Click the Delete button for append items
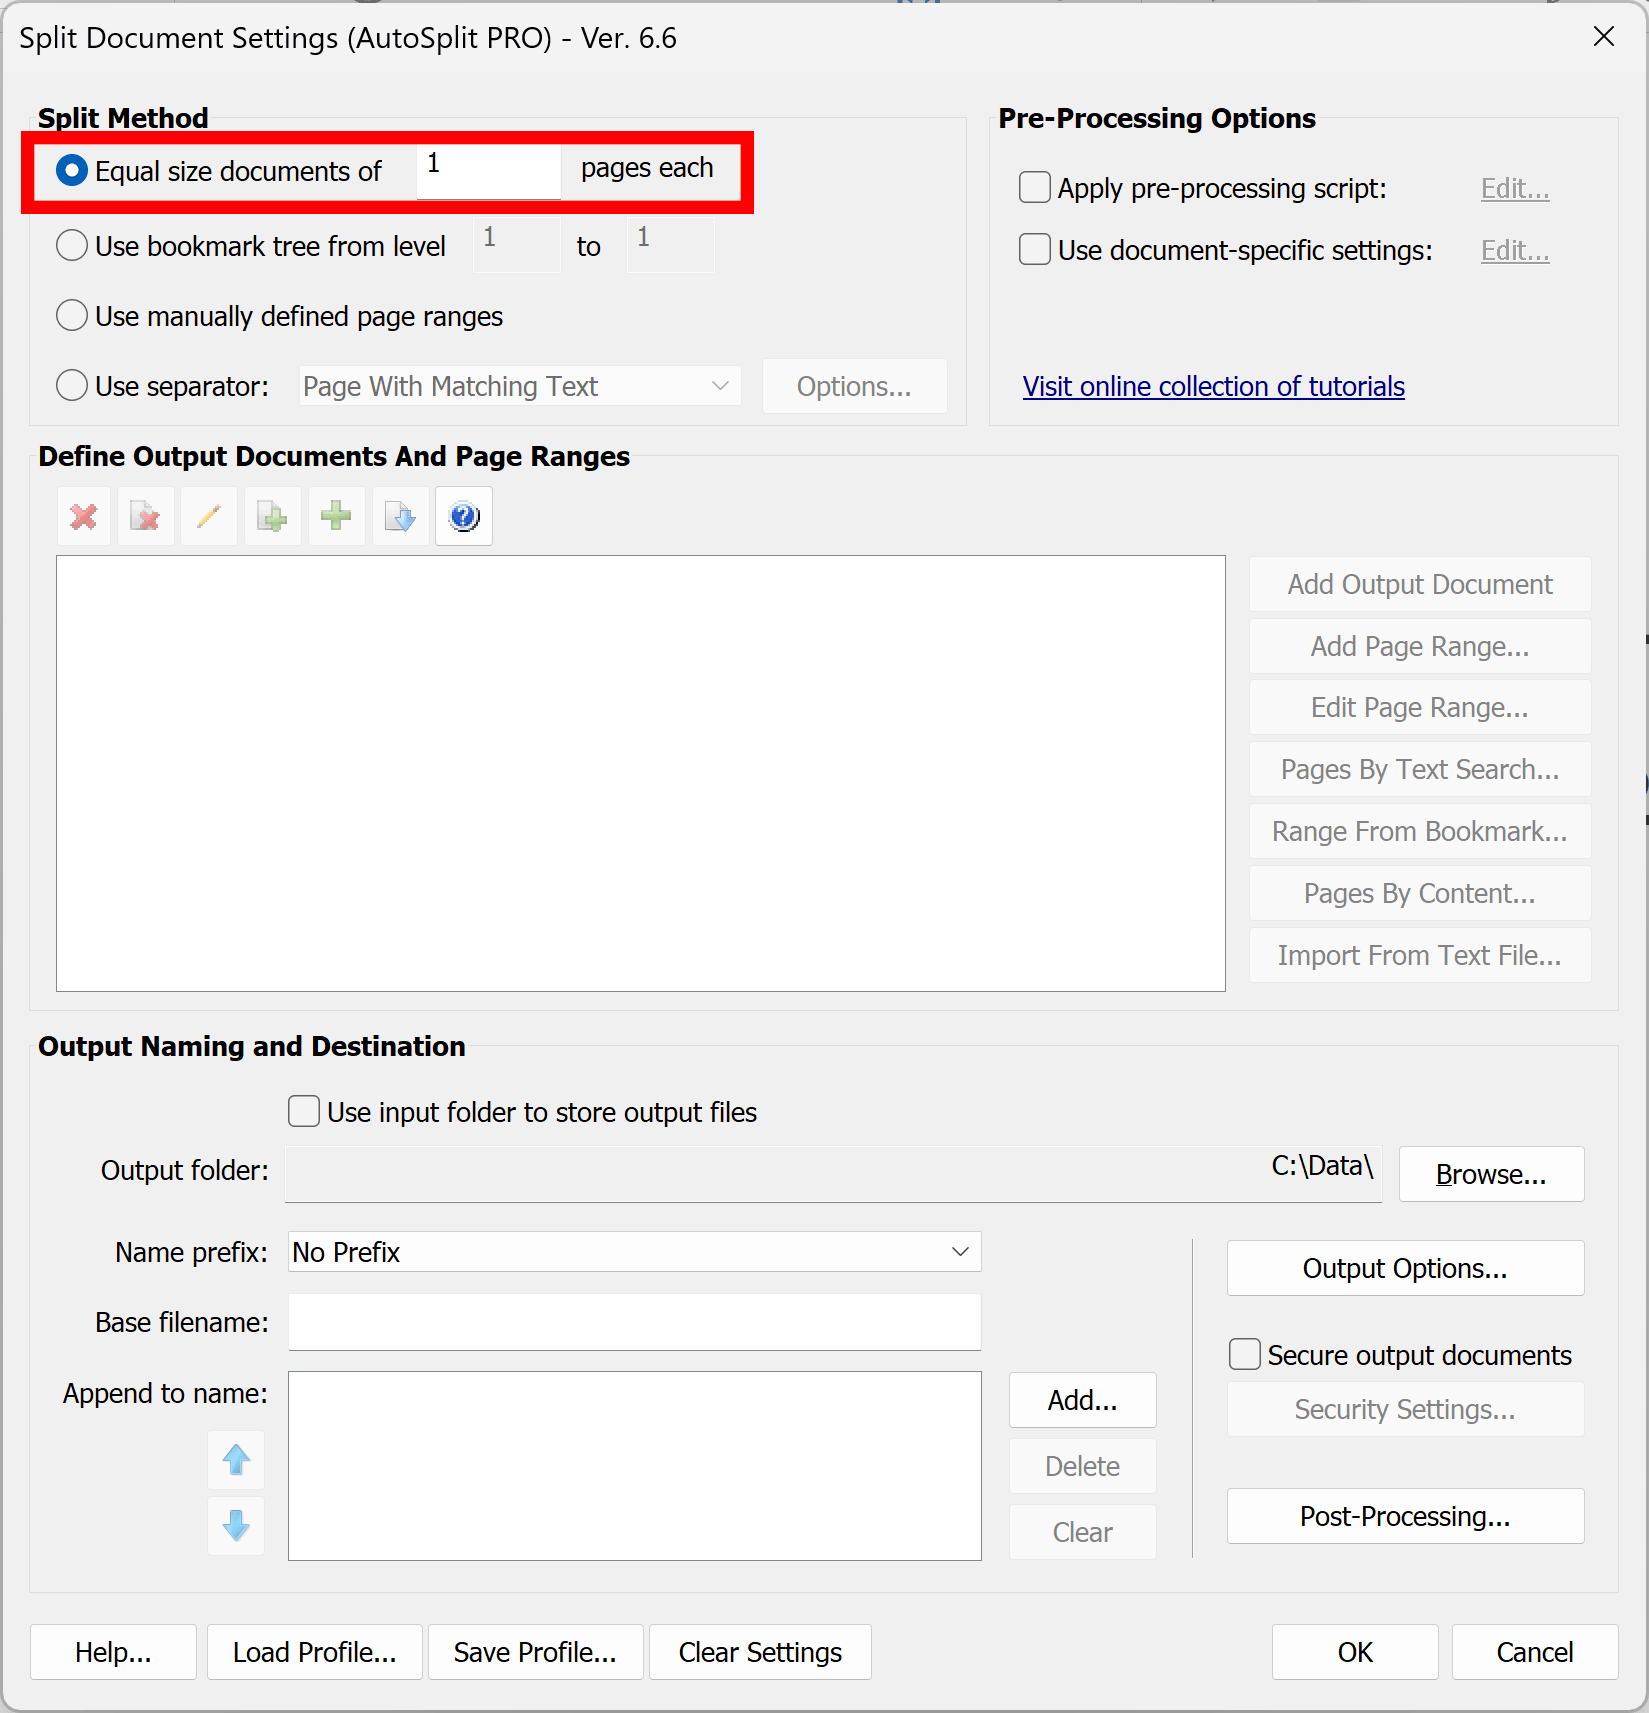Viewport: 1649px width, 1713px height. pyautogui.click(x=1083, y=1466)
